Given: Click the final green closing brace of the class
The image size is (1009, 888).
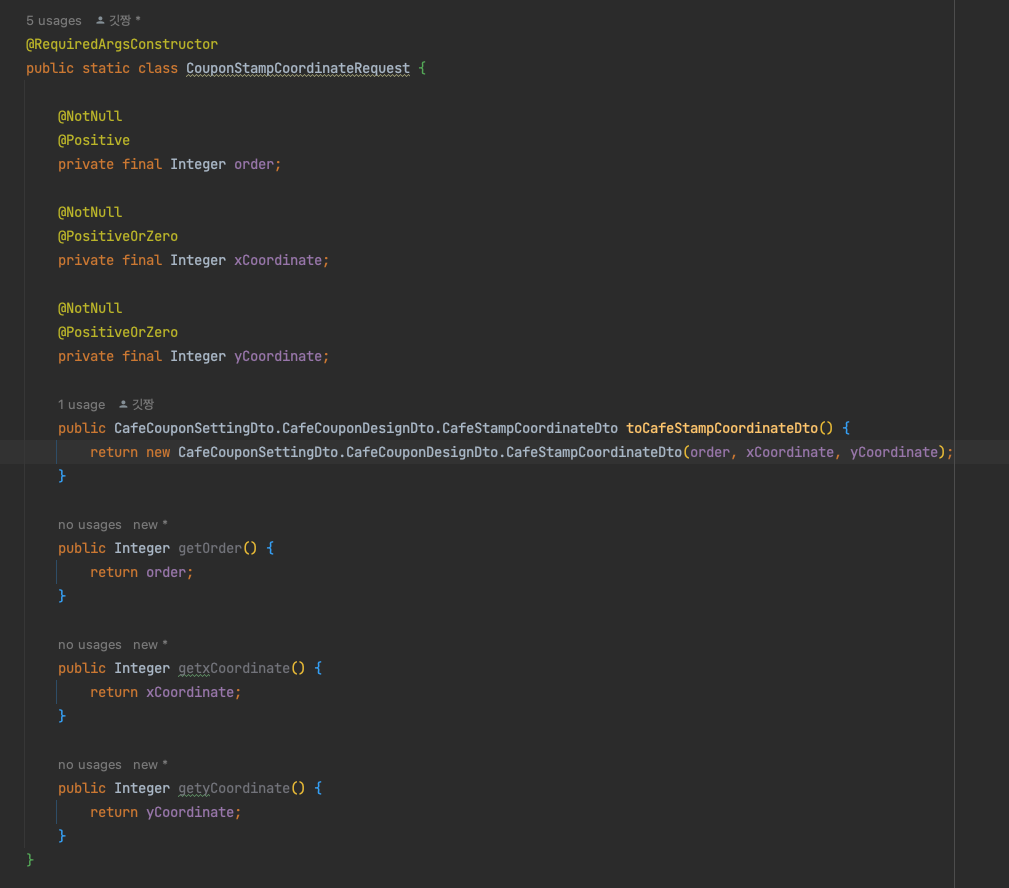Looking at the screenshot, I should coord(30,860).
